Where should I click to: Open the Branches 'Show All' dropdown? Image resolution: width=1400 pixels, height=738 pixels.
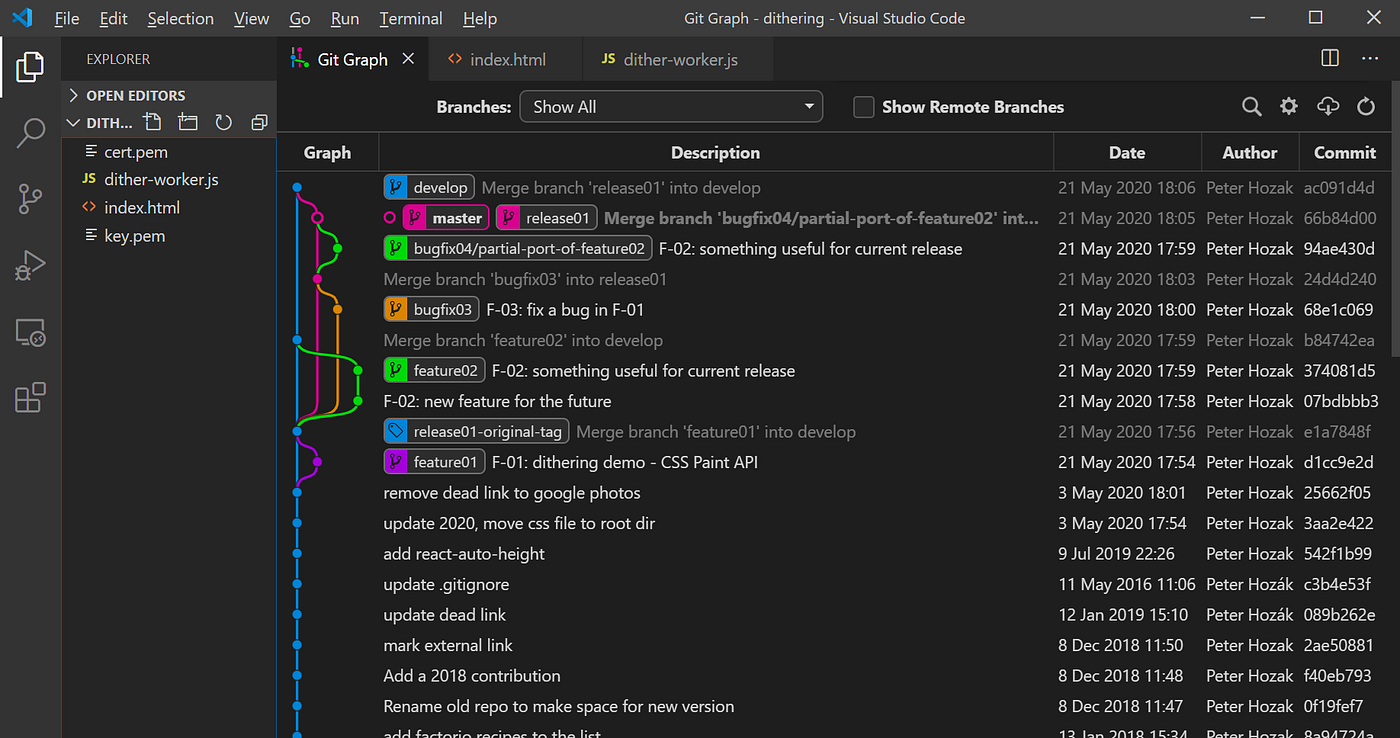pos(671,107)
